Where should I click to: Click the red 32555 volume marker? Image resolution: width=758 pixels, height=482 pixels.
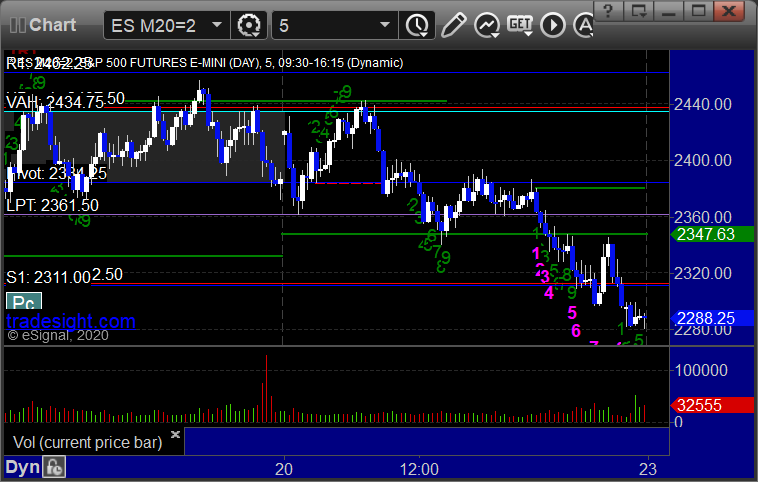pyautogui.click(x=712, y=405)
